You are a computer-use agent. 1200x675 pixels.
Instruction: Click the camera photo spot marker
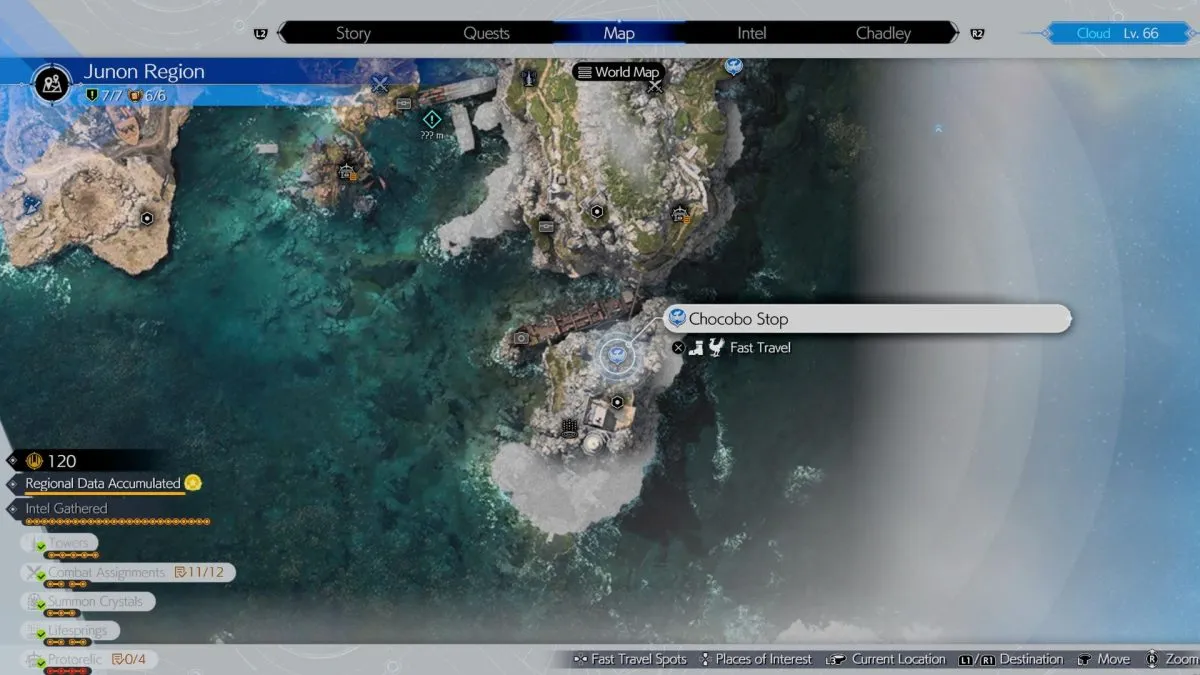click(x=521, y=338)
